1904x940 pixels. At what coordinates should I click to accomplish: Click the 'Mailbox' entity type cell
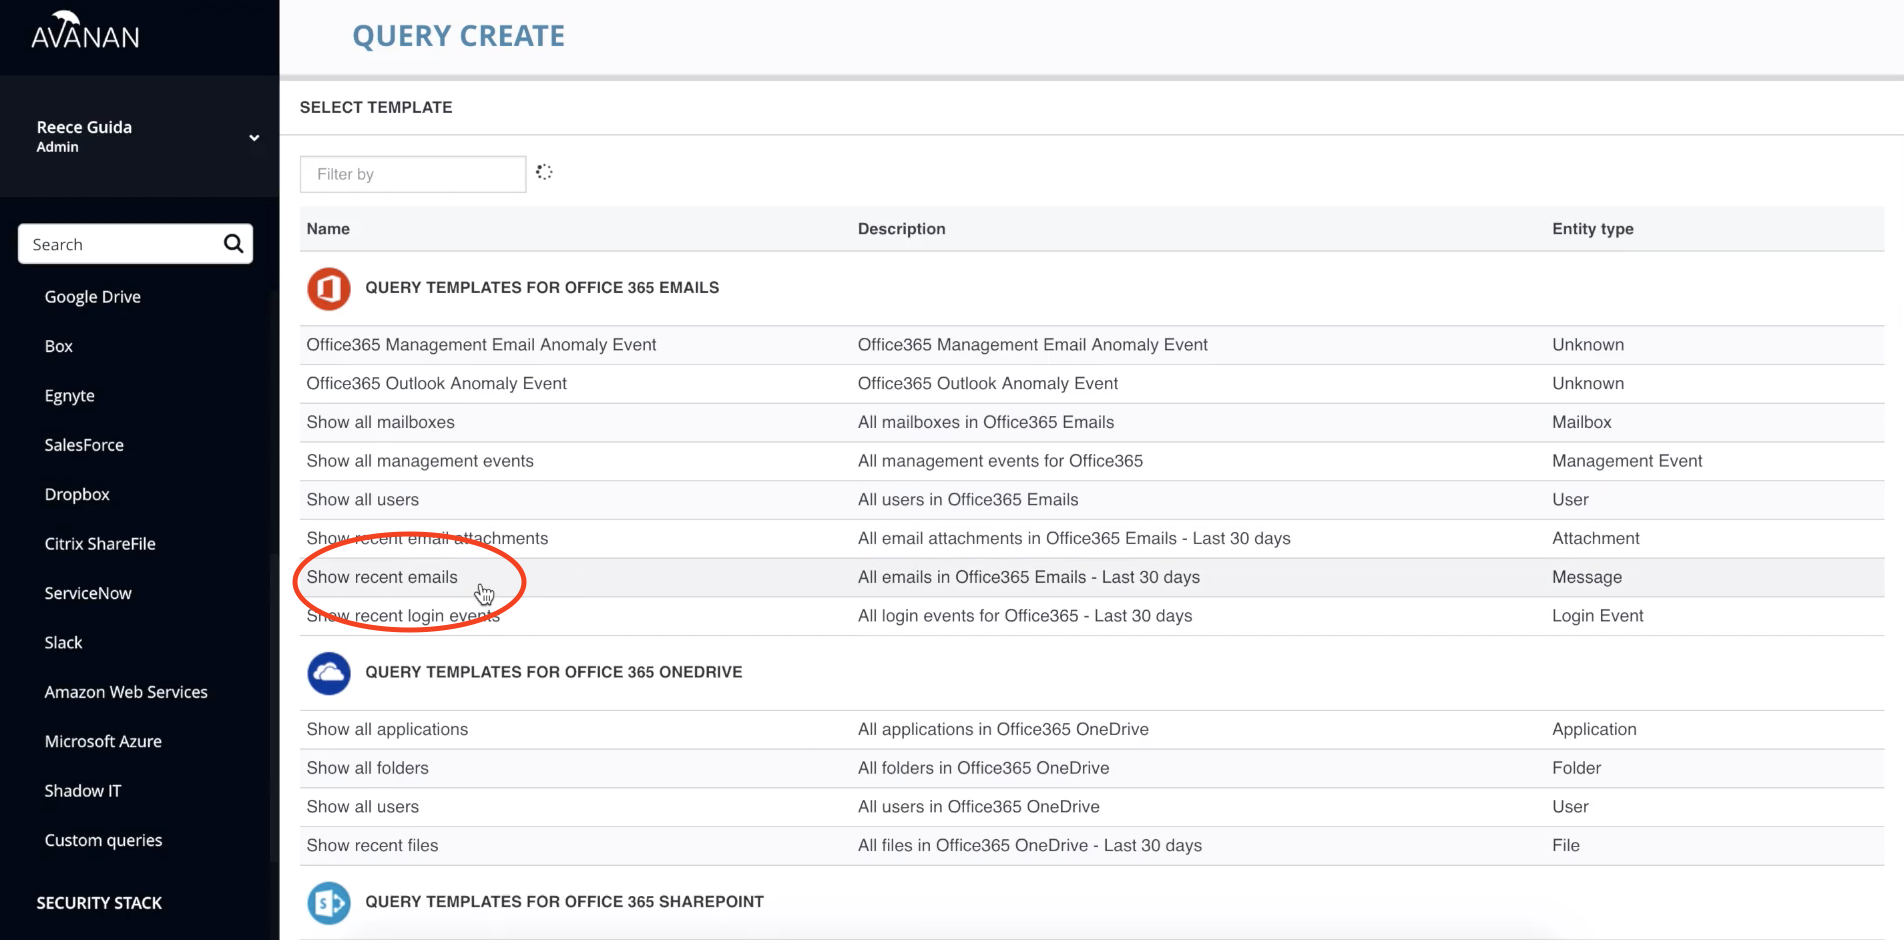click(1581, 422)
